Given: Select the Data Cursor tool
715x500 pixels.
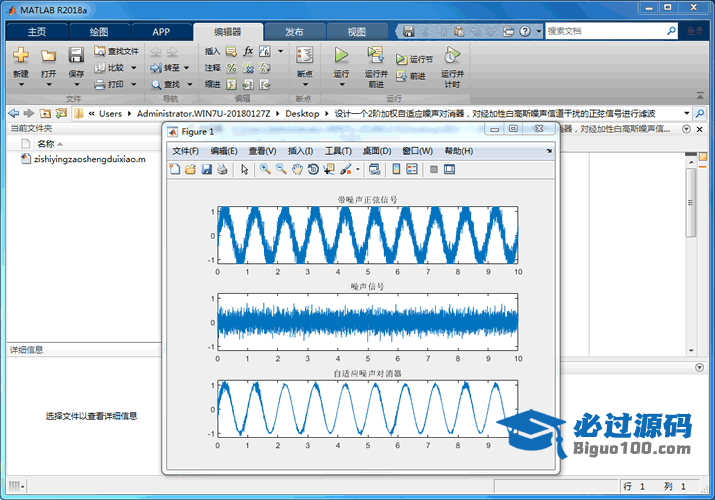Looking at the screenshot, I should [x=328, y=170].
